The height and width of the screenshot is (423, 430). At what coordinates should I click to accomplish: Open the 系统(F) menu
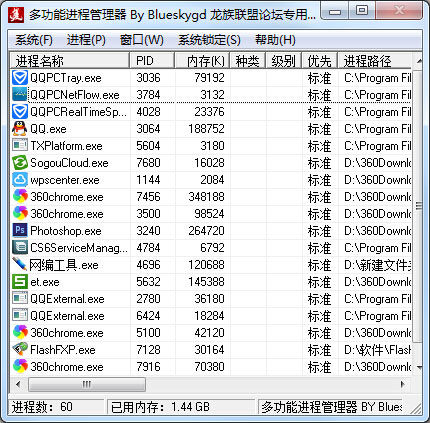pyautogui.click(x=34, y=40)
